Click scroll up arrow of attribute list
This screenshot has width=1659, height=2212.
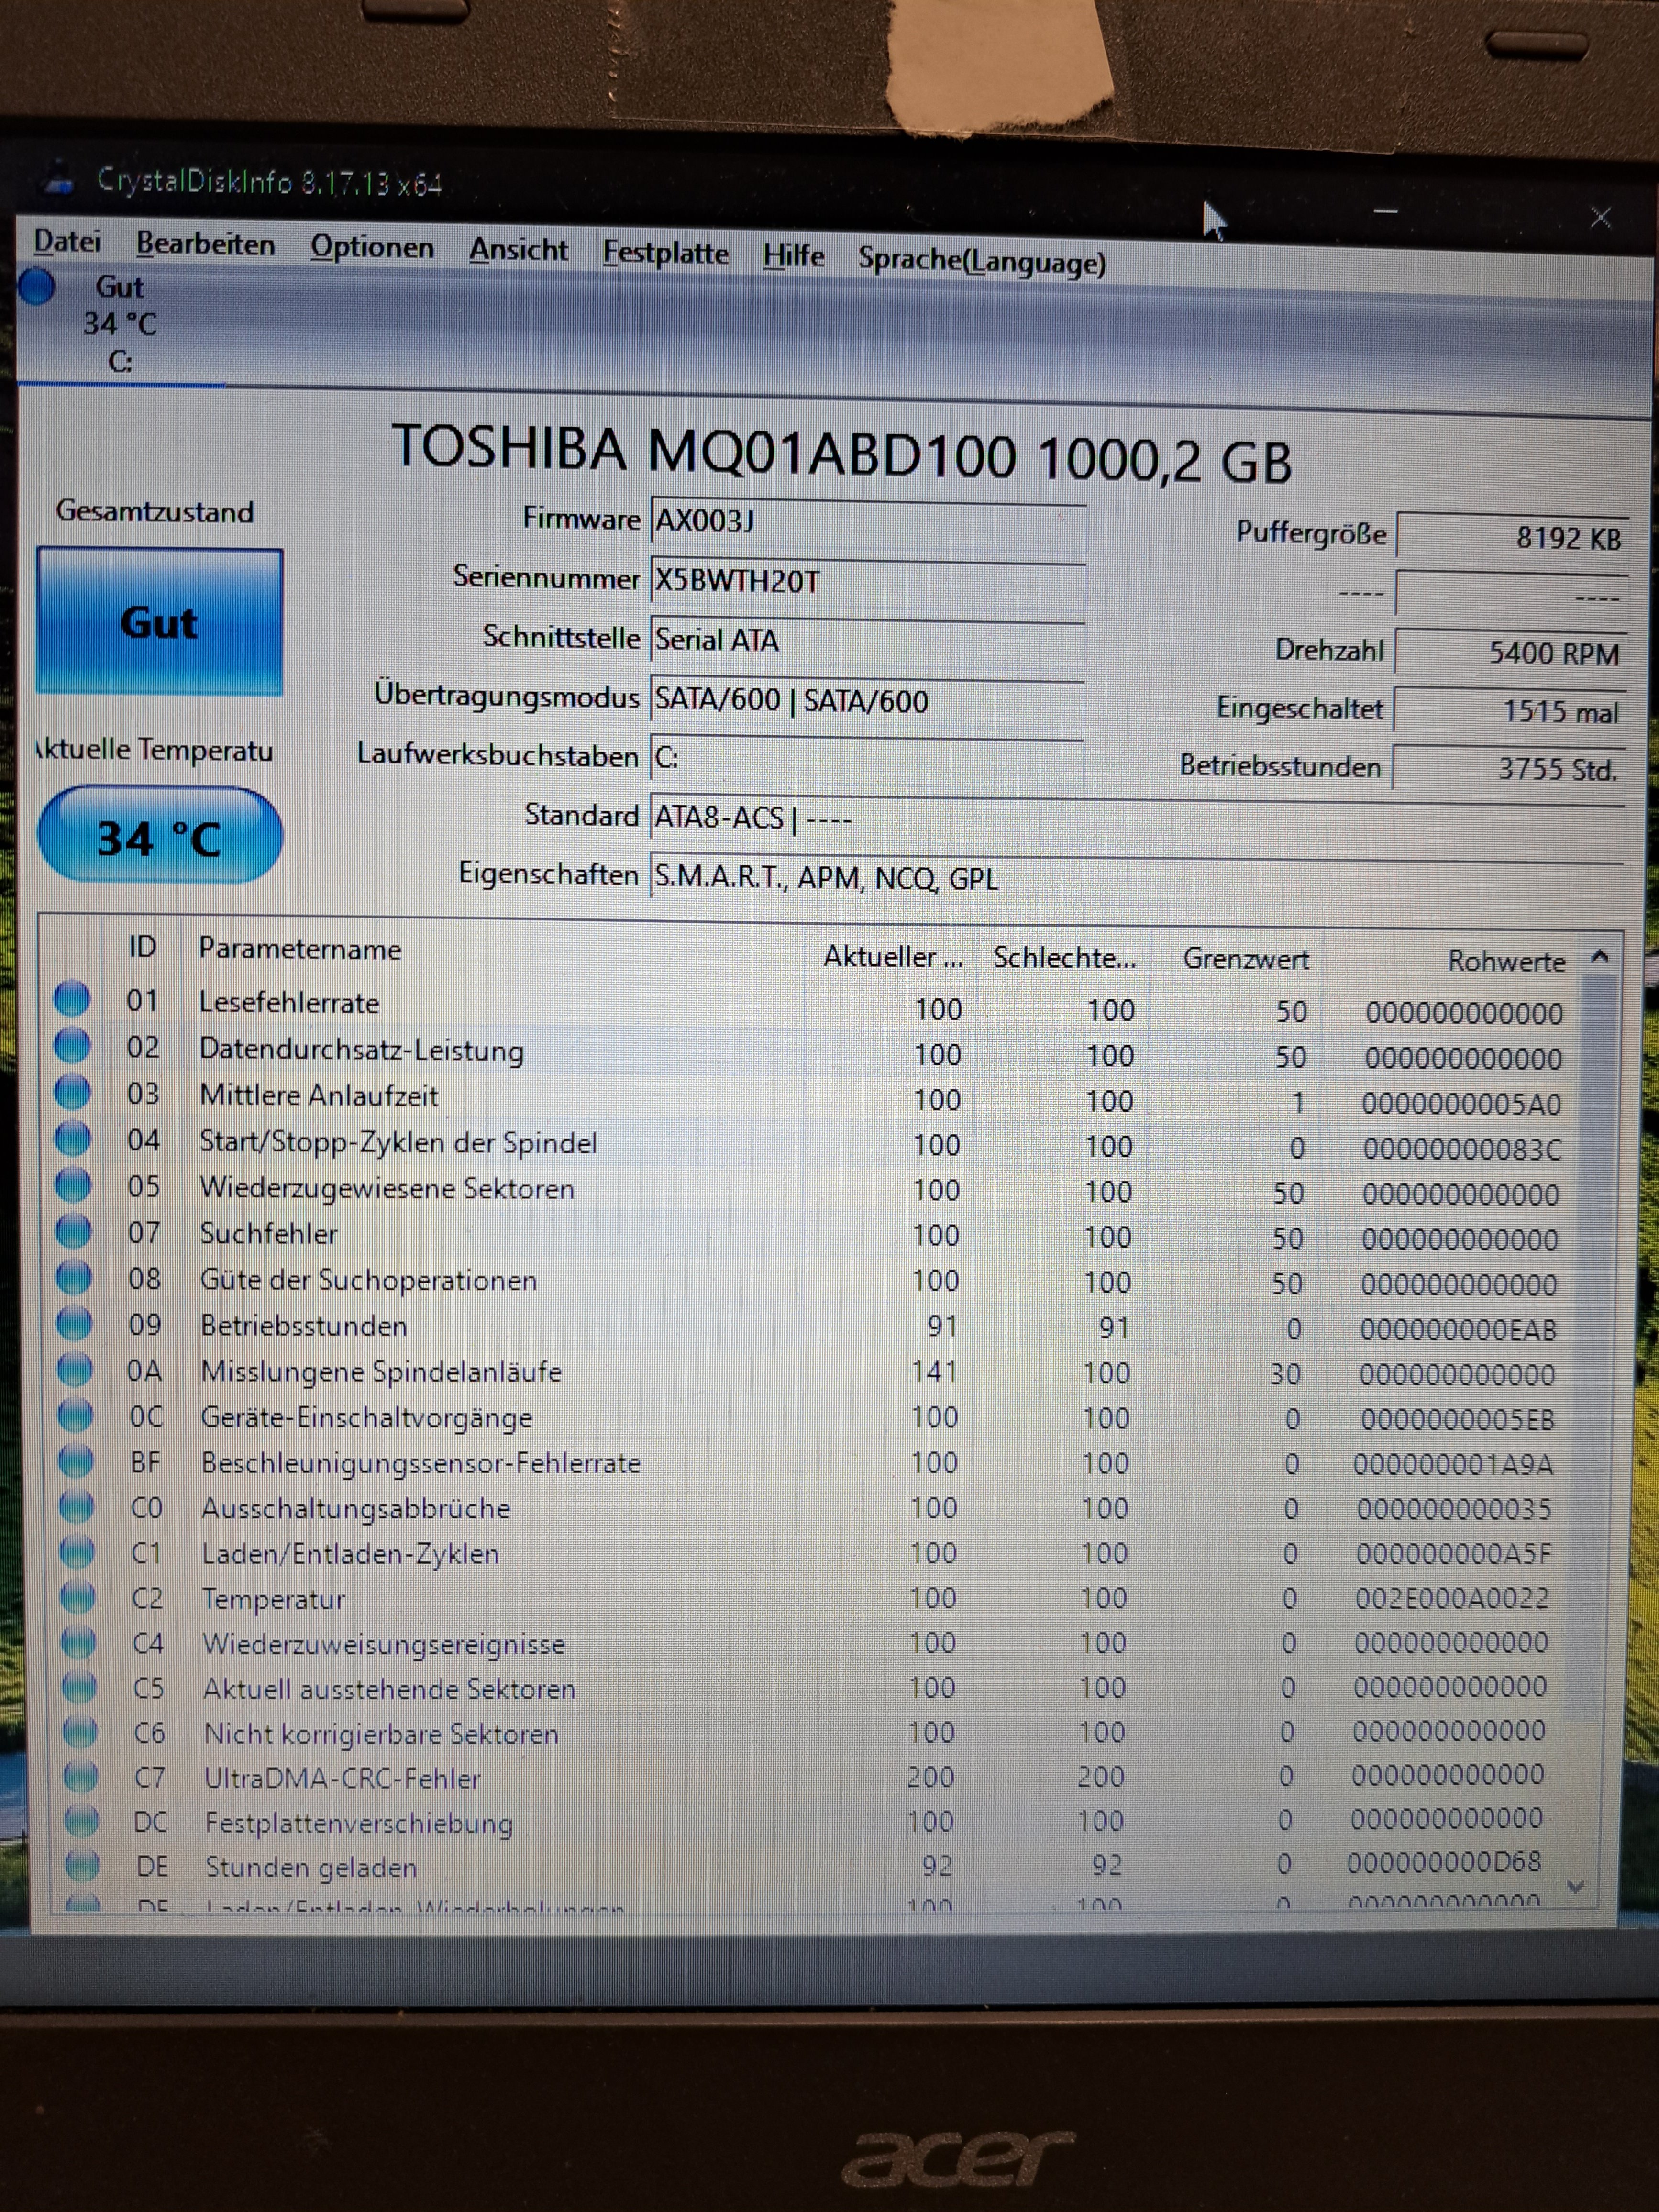tap(1599, 957)
